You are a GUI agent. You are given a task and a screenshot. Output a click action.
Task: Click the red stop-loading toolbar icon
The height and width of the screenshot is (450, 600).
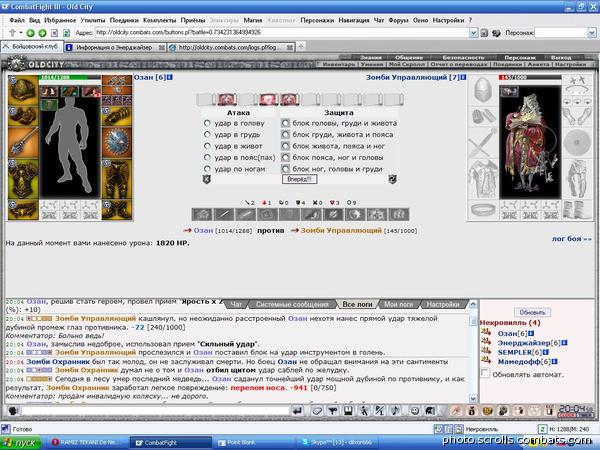pyautogui.click(x=54, y=33)
